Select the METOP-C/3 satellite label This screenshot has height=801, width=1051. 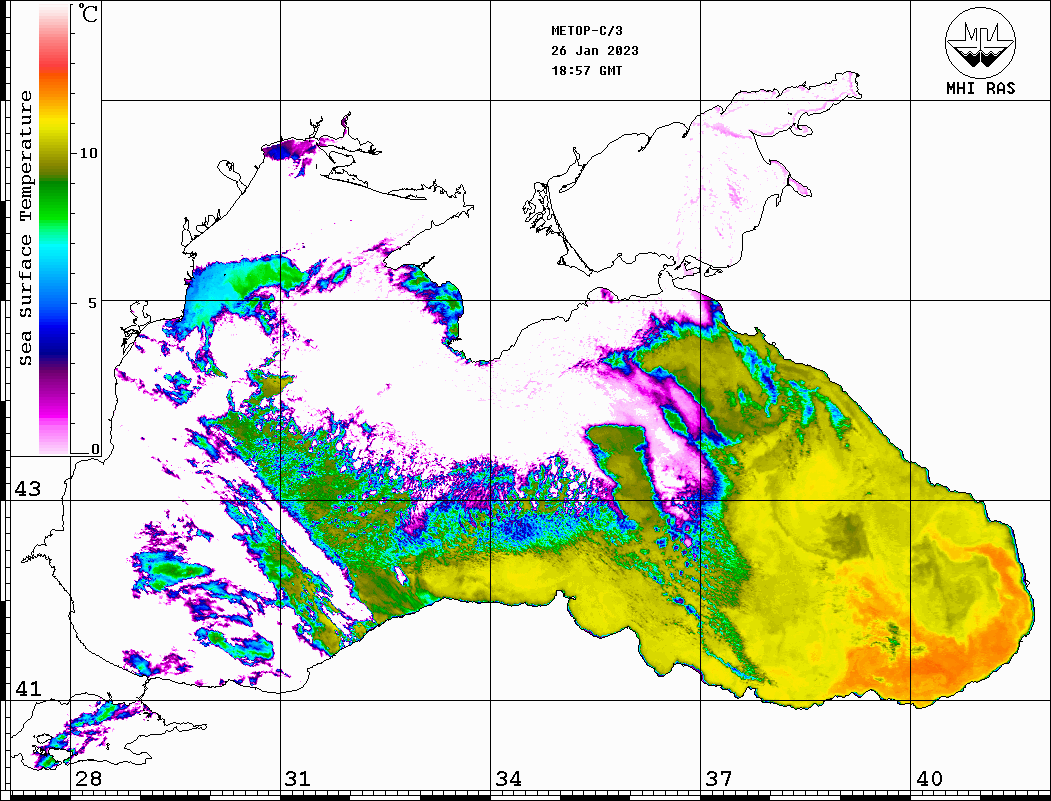tap(586, 31)
